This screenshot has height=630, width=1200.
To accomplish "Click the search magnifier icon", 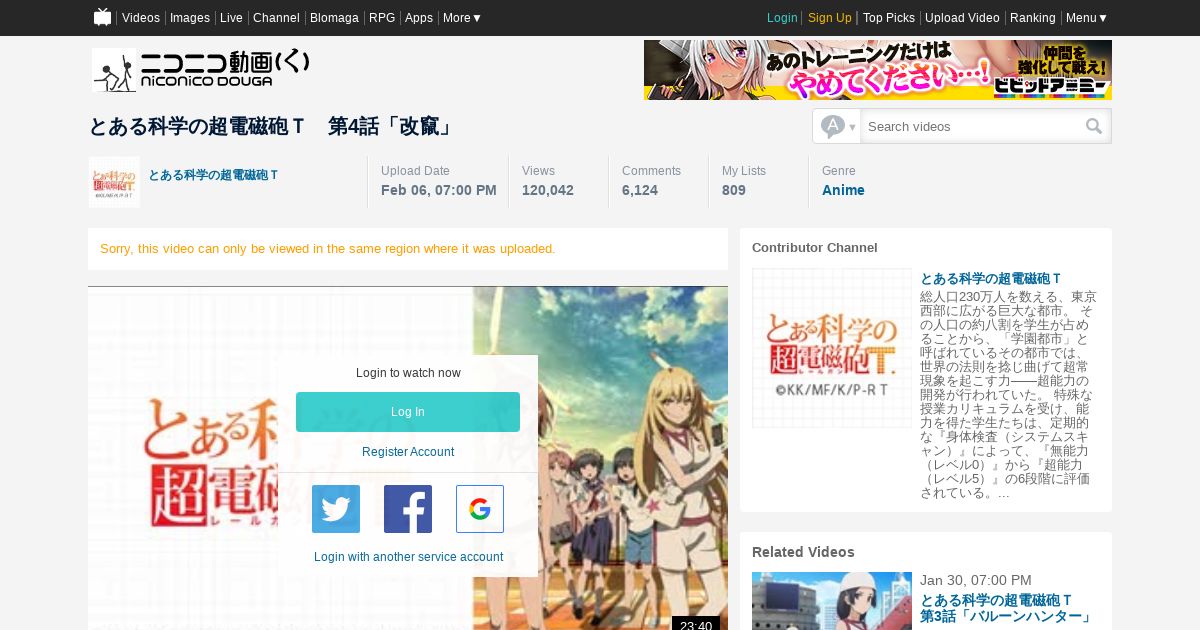I will click(1094, 126).
